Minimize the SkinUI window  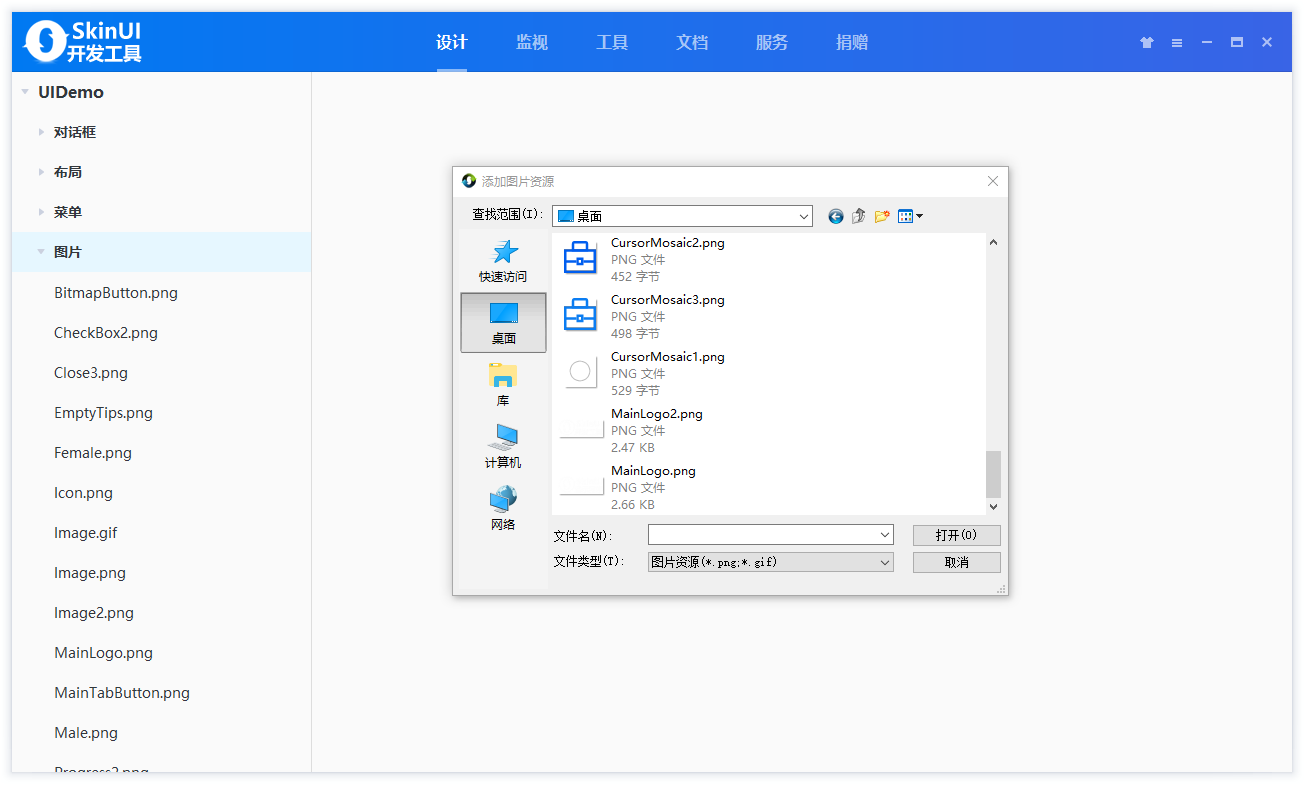(x=1207, y=42)
